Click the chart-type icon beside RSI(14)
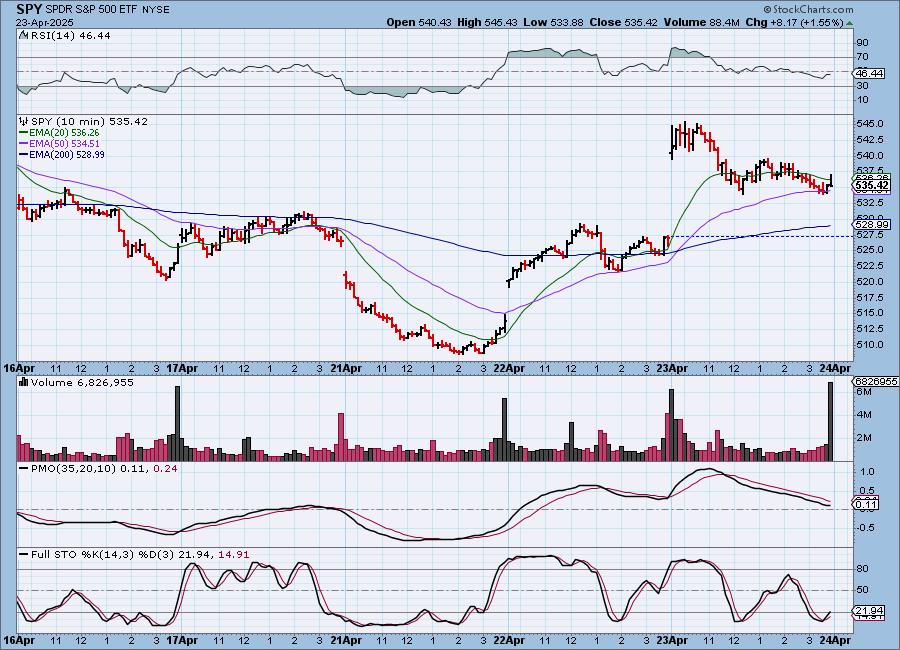Image resolution: width=900 pixels, height=650 pixels. [x=24, y=35]
